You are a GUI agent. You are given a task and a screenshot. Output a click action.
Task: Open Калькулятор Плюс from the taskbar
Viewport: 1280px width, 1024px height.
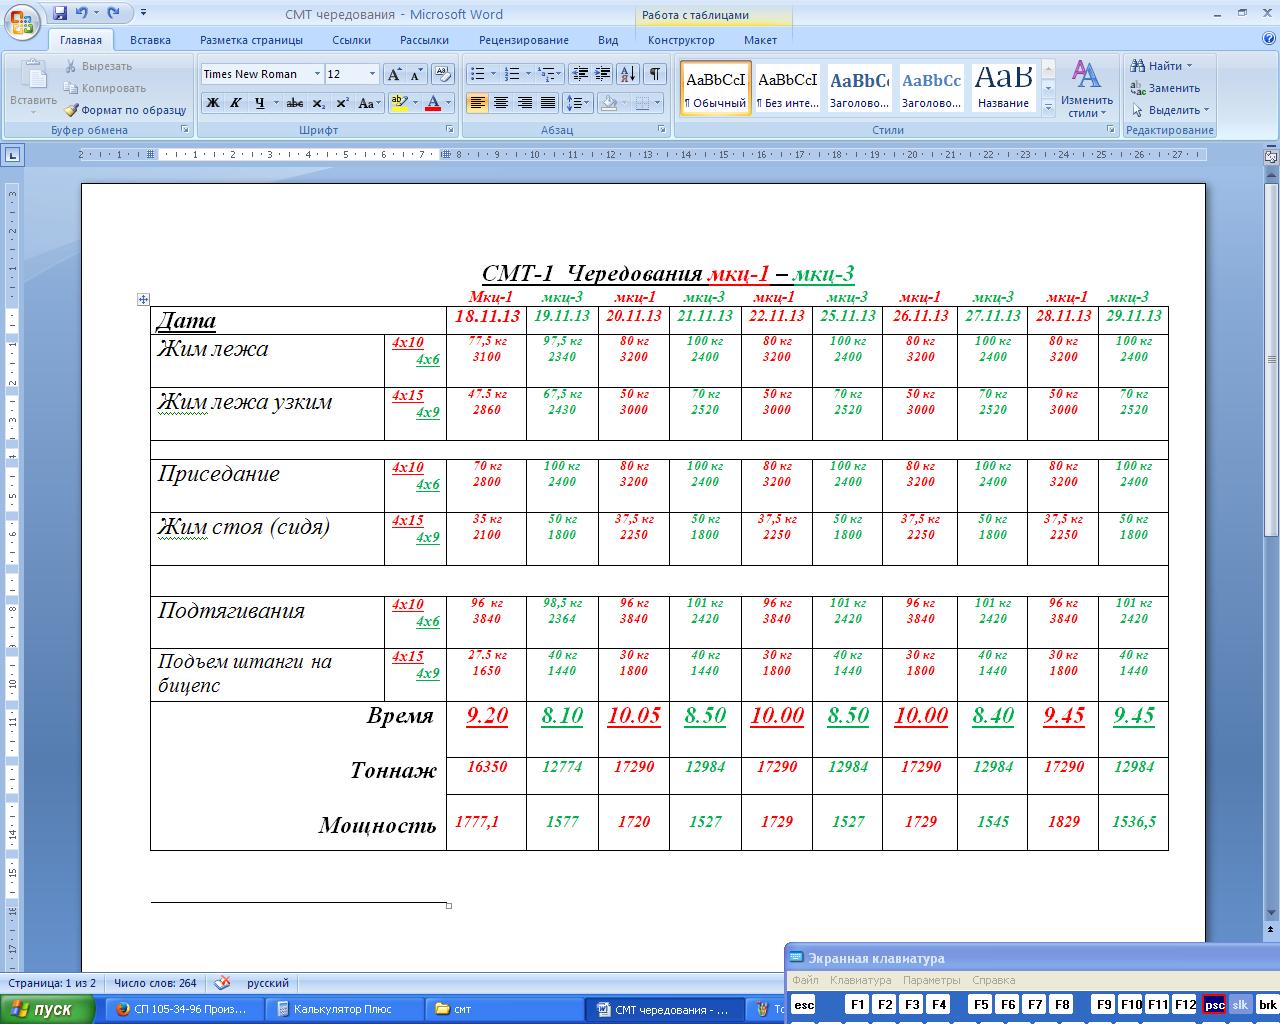(342, 1009)
